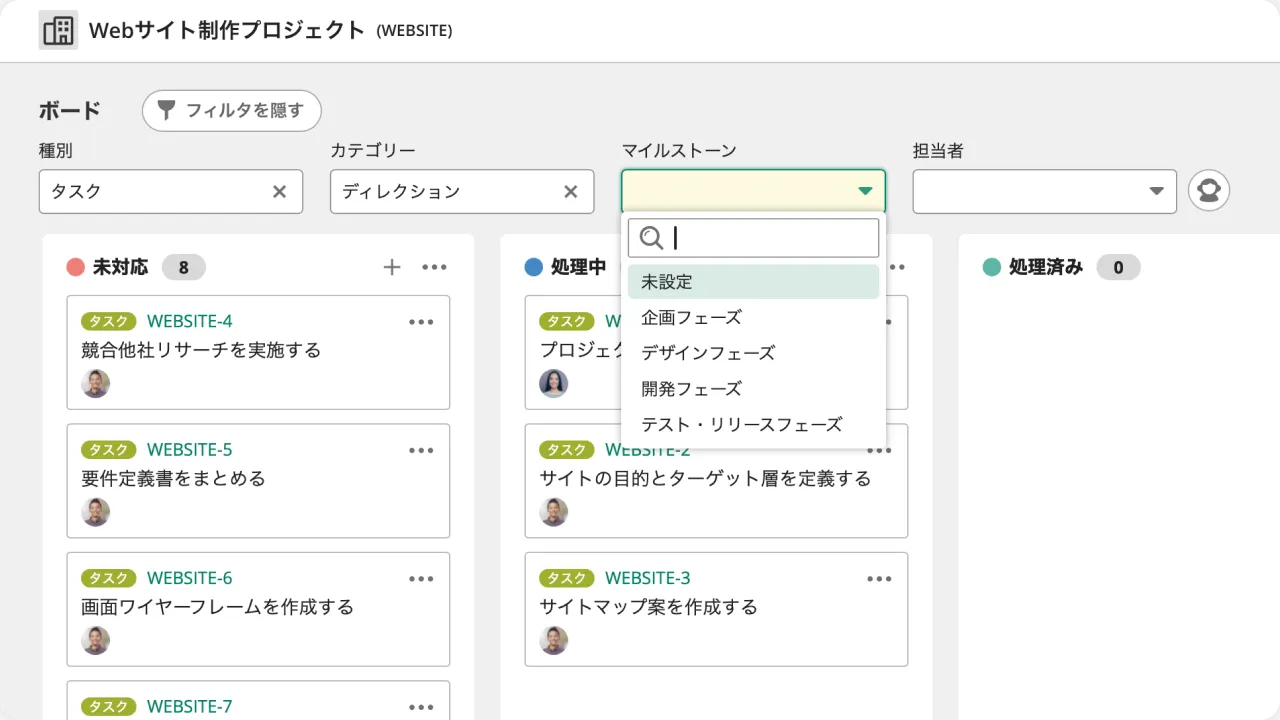
Task: Open 未対応 column more options menu
Action: pyautogui.click(x=434, y=267)
